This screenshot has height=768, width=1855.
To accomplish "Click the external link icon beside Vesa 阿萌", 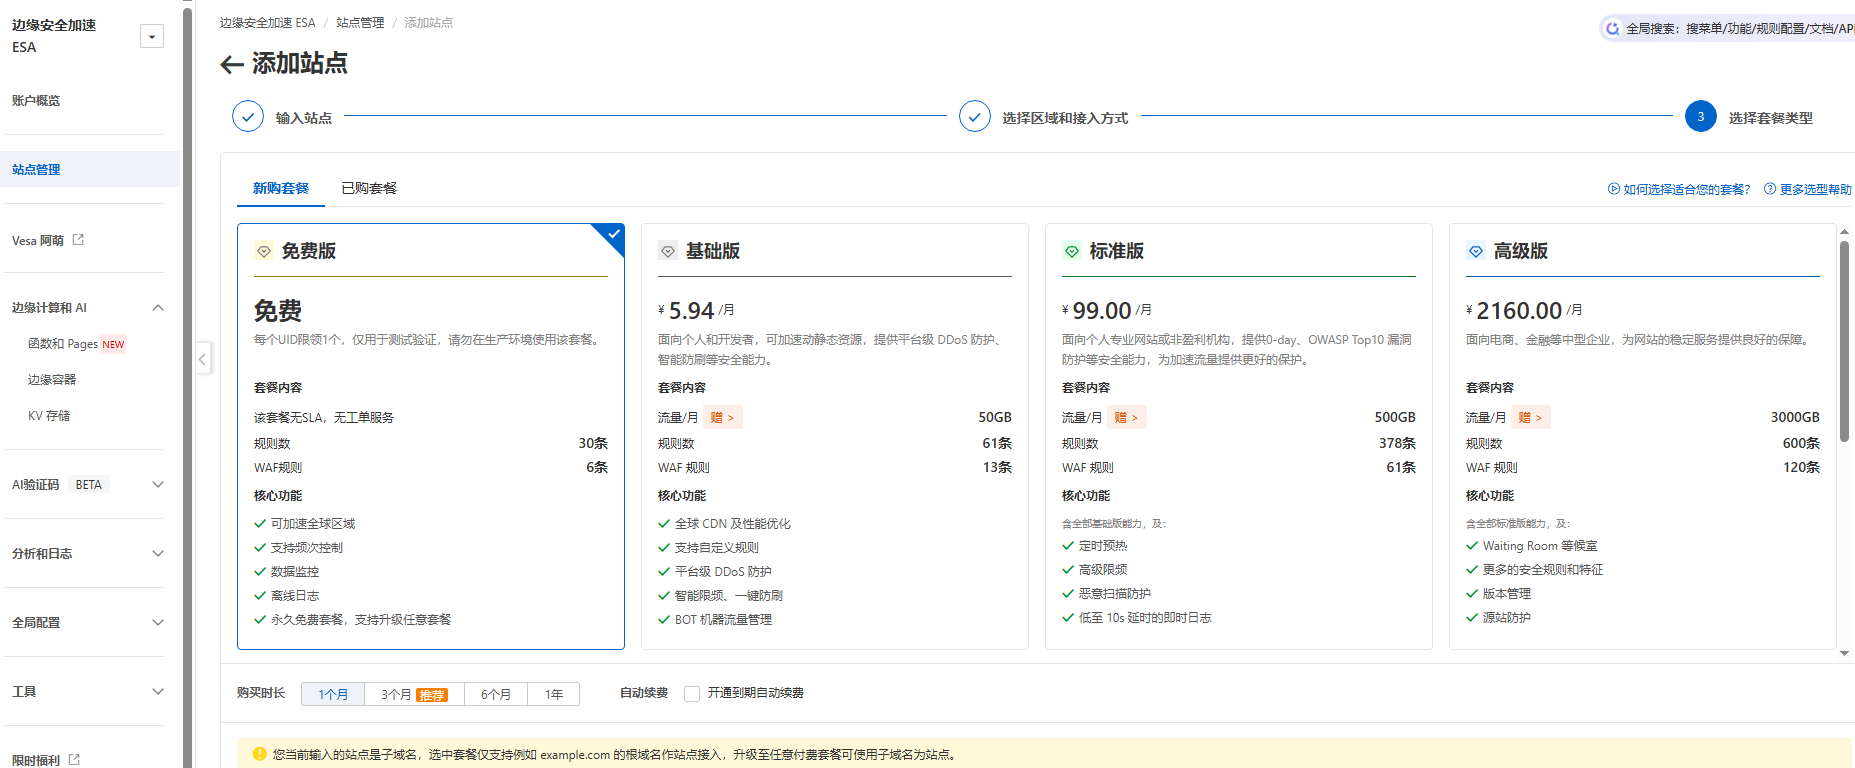I will 78,240.
